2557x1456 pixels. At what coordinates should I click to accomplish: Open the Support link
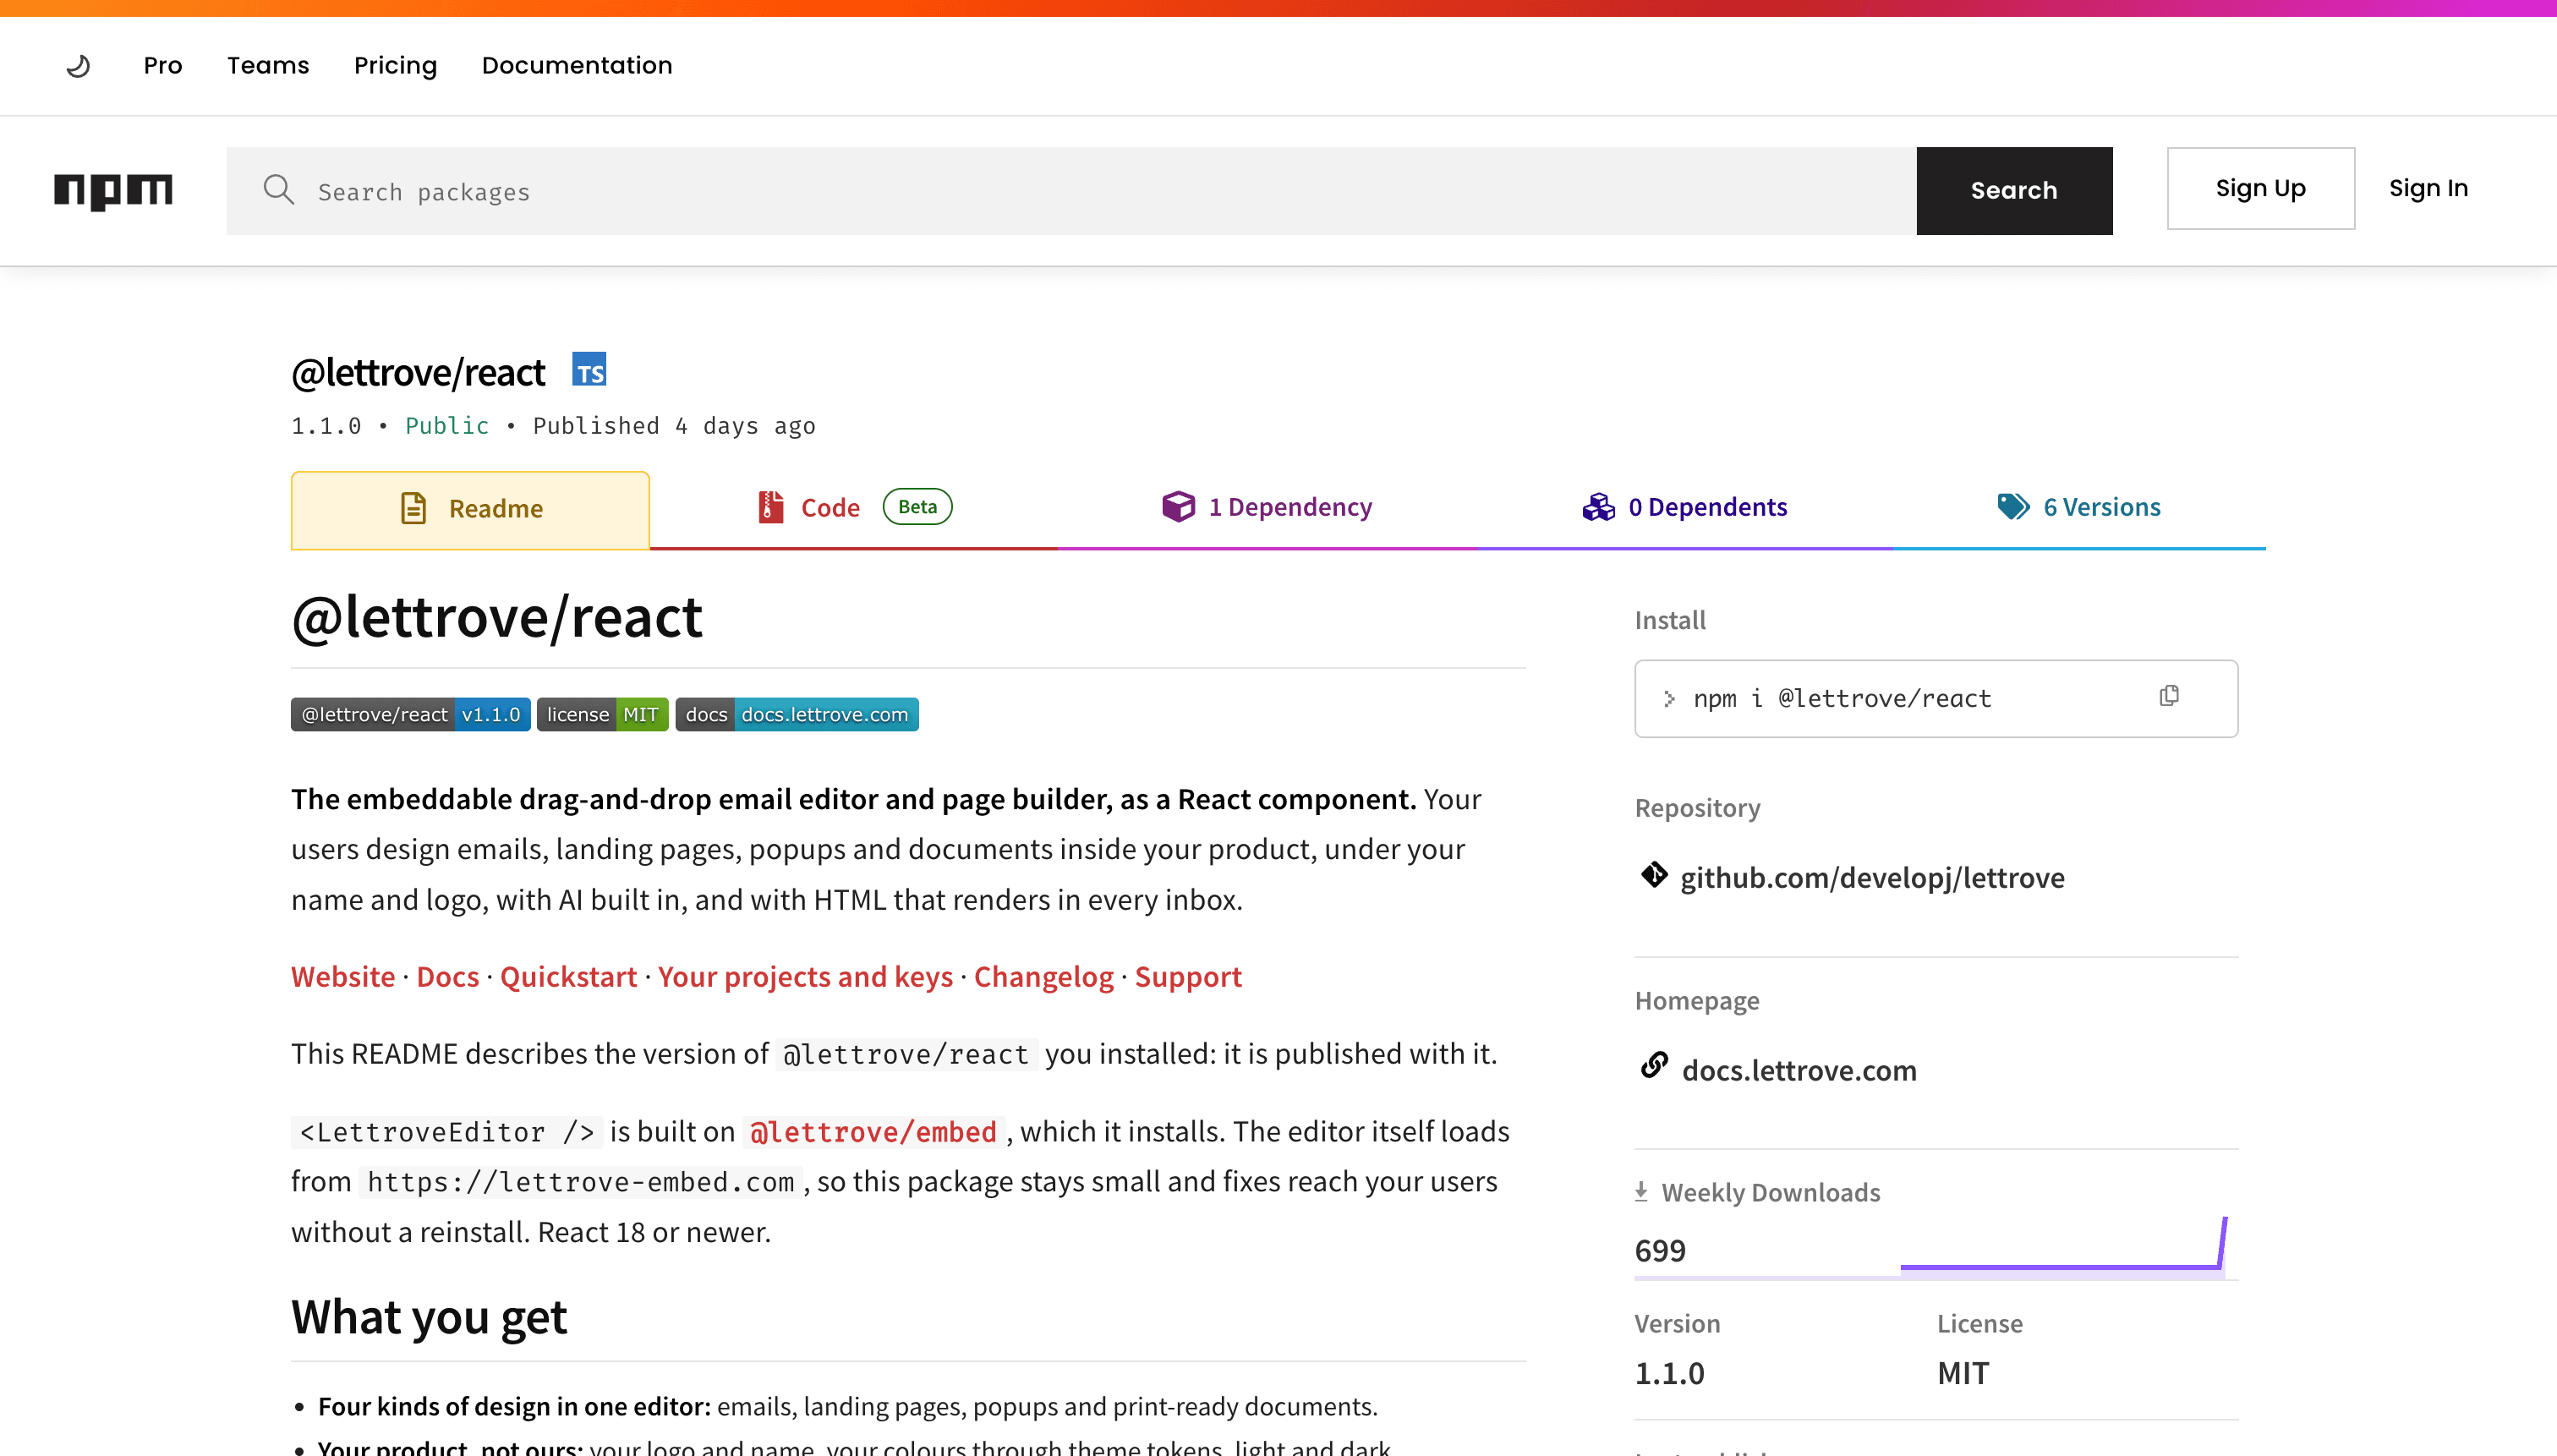click(1188, 977)
